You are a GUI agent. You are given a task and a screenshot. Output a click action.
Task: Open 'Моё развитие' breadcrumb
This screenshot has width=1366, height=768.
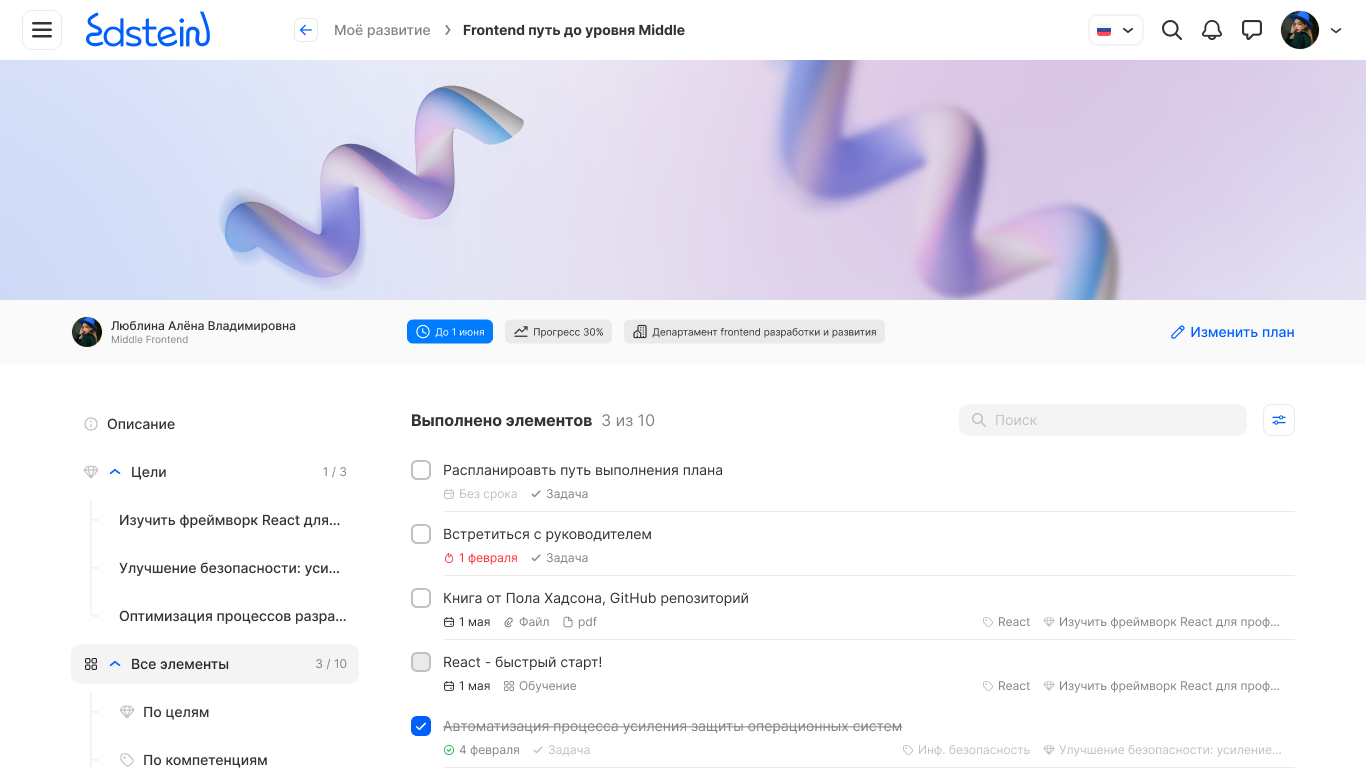pos(382,30)
